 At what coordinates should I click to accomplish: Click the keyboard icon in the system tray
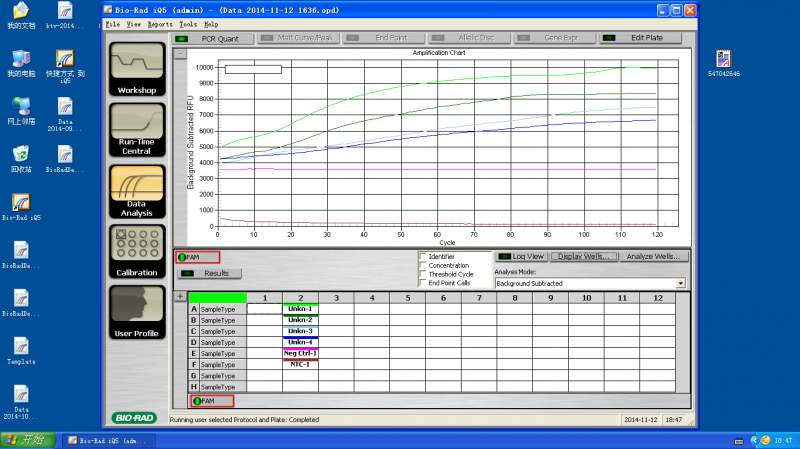click(x=739, y=441)
